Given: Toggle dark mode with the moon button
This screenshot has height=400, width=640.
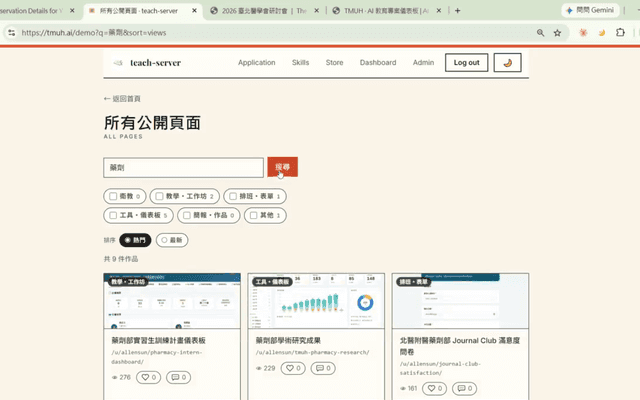Looking at the screenshot, I should click(x=507, y=62).
